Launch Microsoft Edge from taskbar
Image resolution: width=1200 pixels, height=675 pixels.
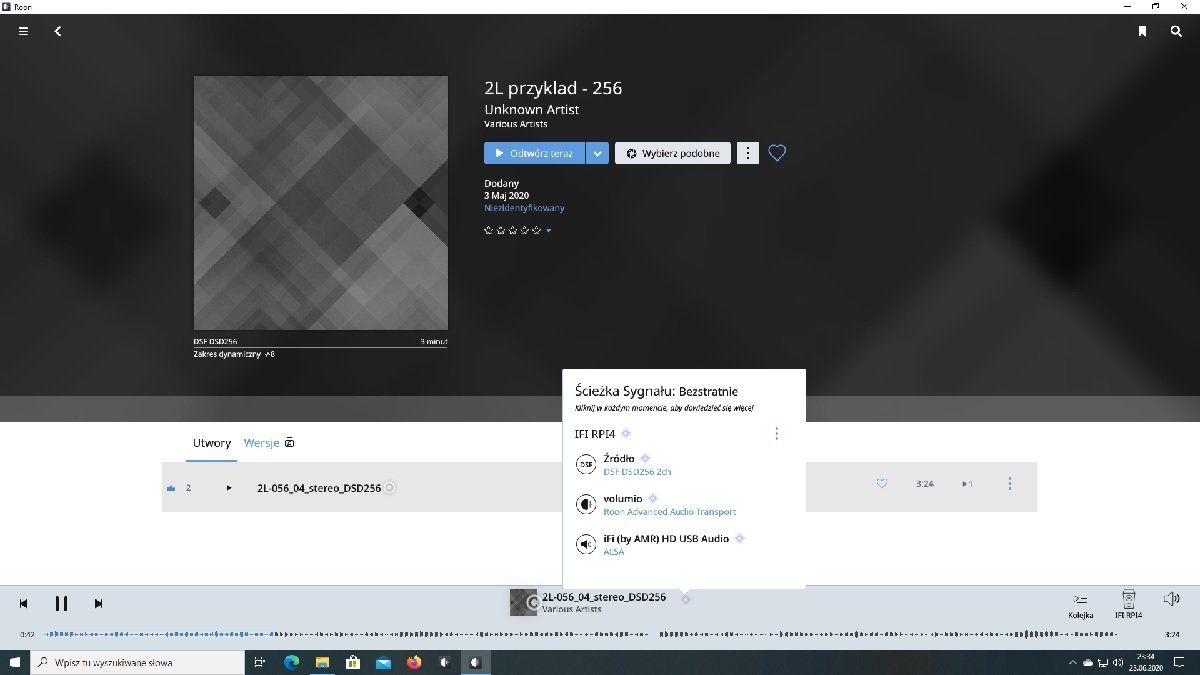(x=292, y=662)
